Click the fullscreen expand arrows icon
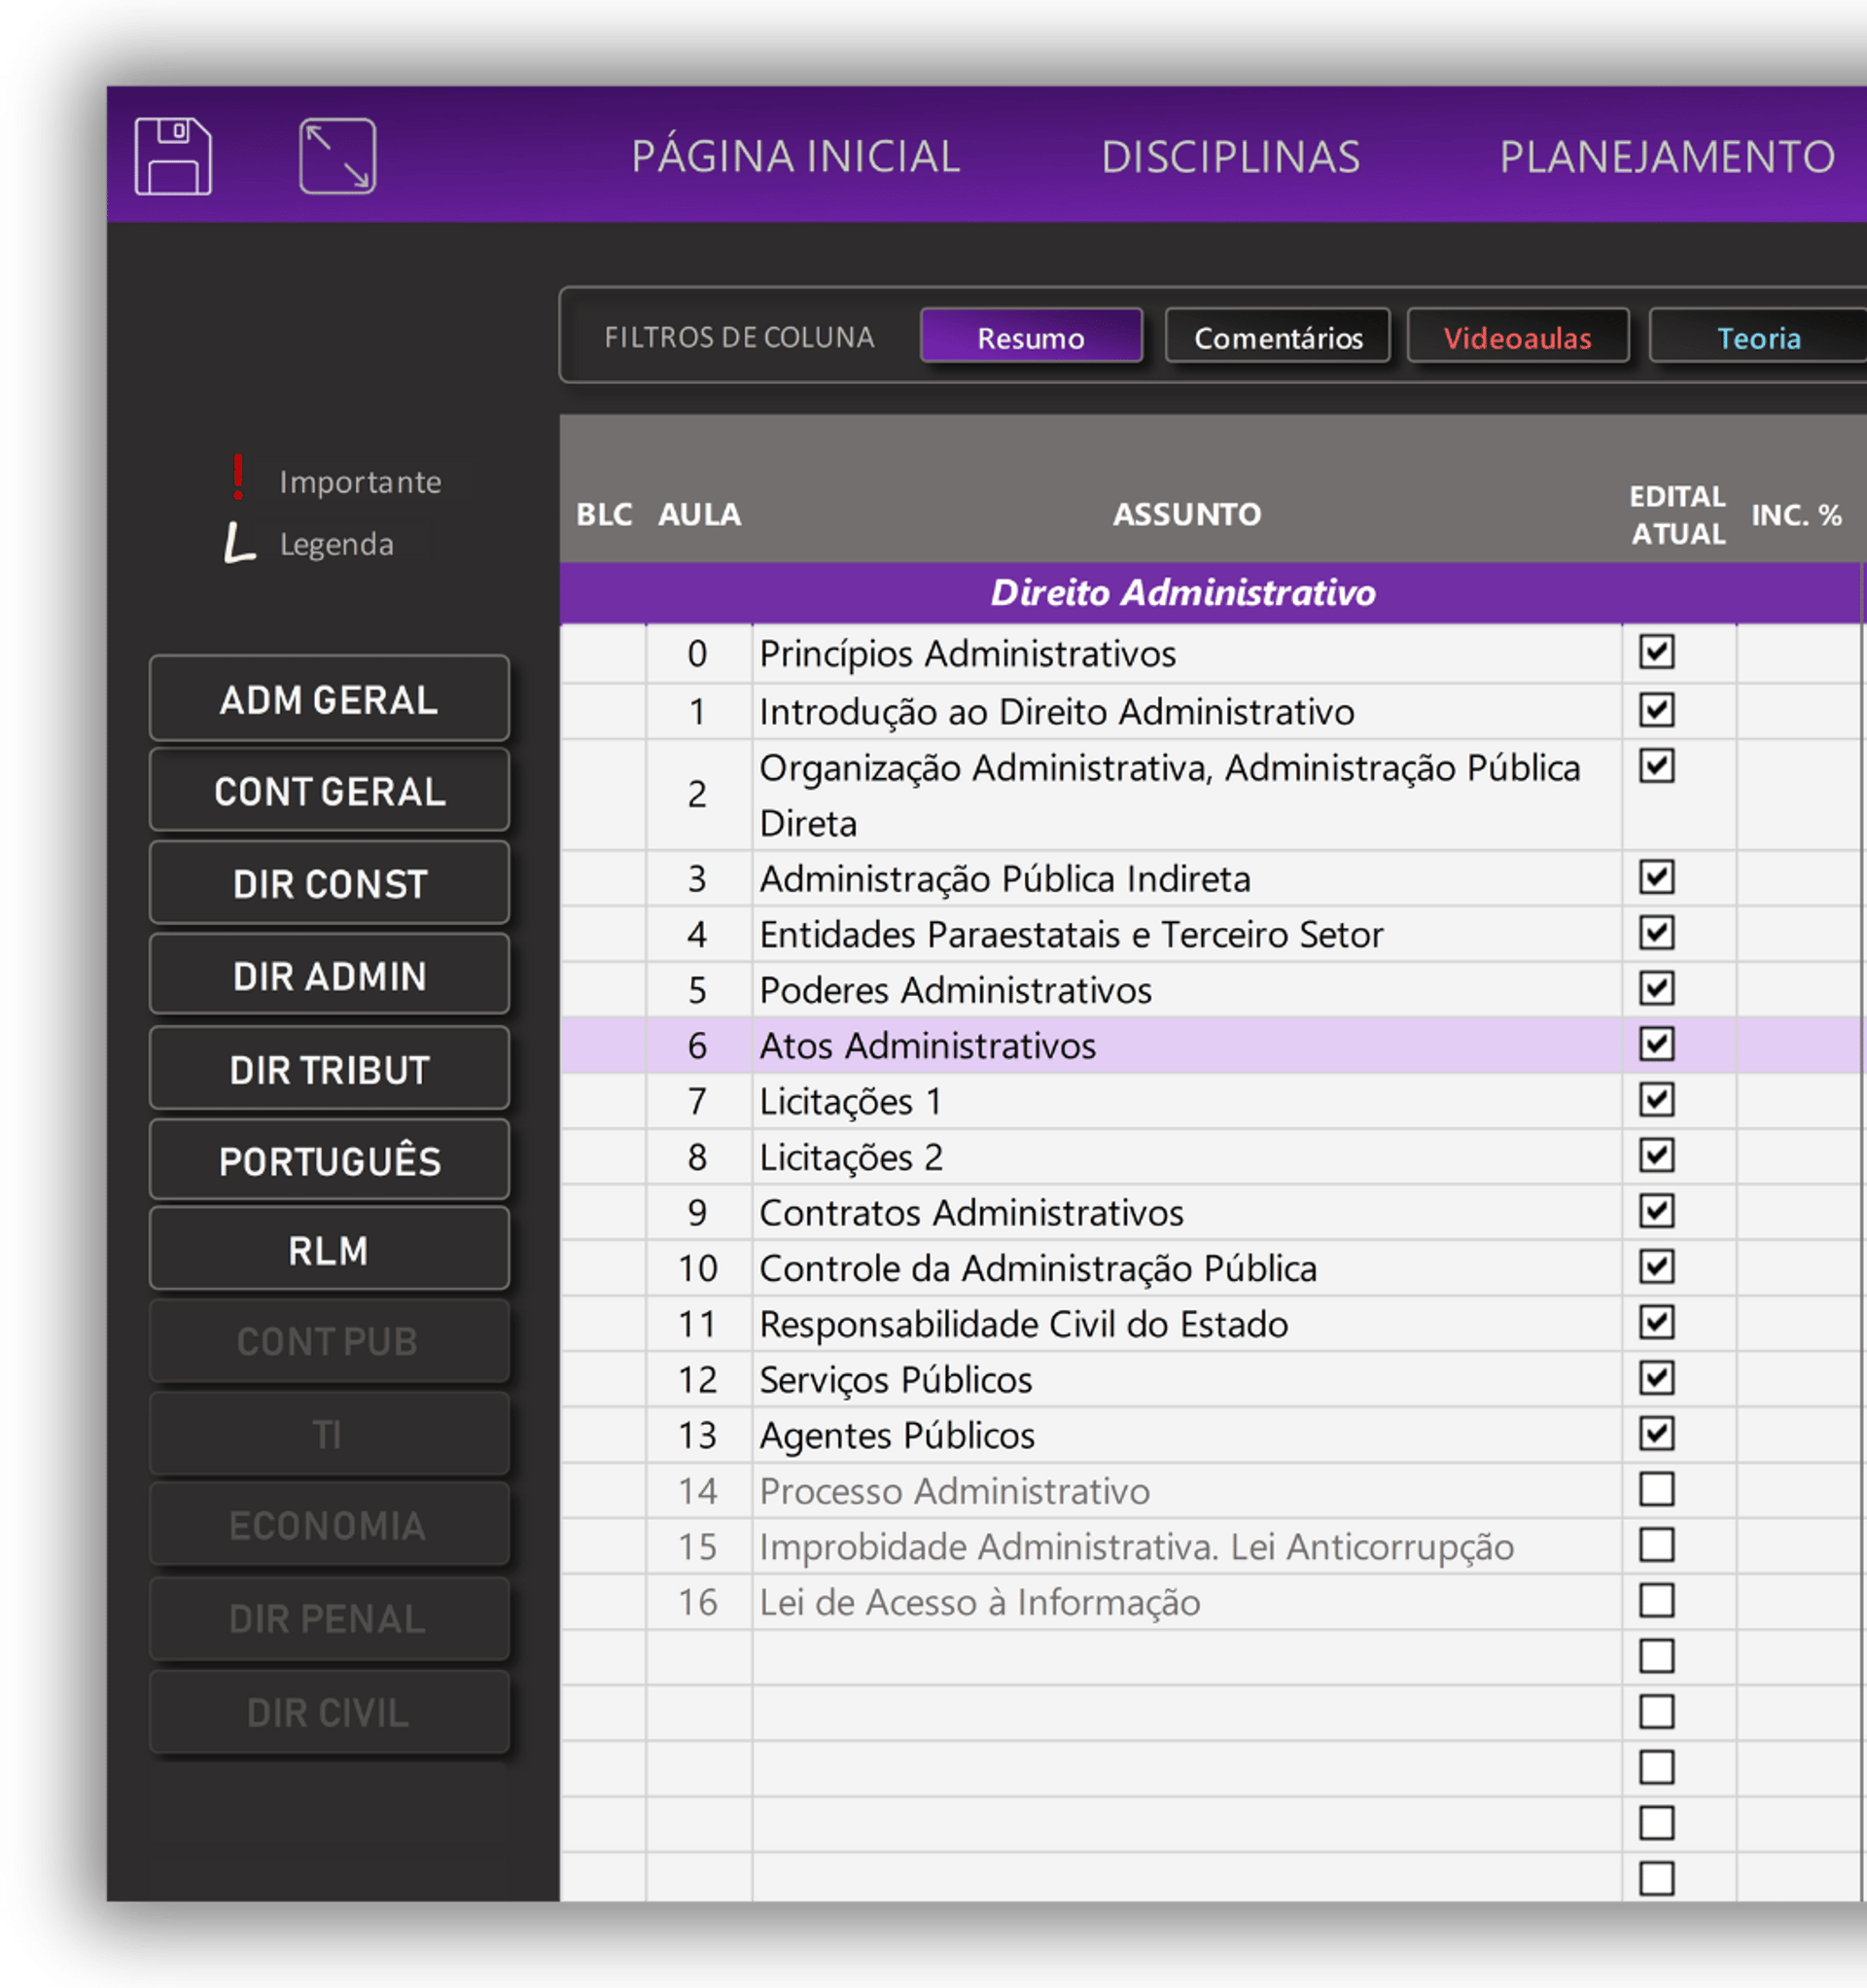Image resolution: width=1867 pixels, height=1988 pixels. pyautogui.click(x=337, y=156)
